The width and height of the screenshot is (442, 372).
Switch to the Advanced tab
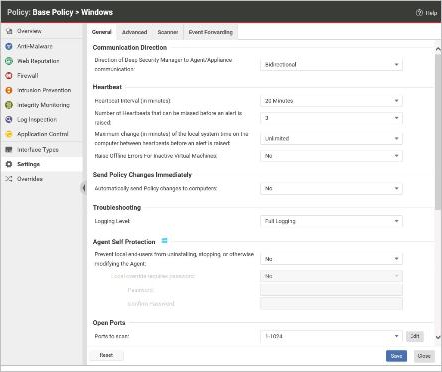(x=134, y=32)
